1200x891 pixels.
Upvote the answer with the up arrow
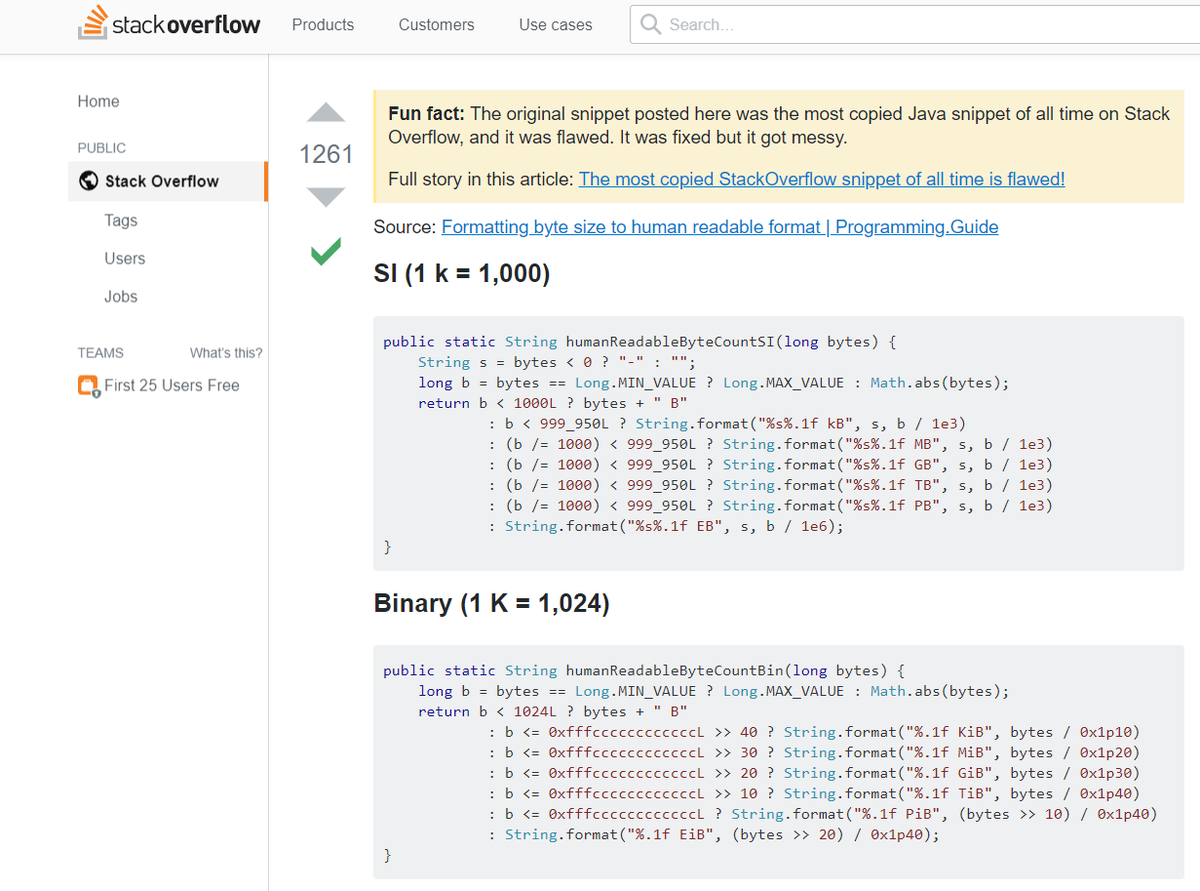pyautogui.click(x=326, y=113)
